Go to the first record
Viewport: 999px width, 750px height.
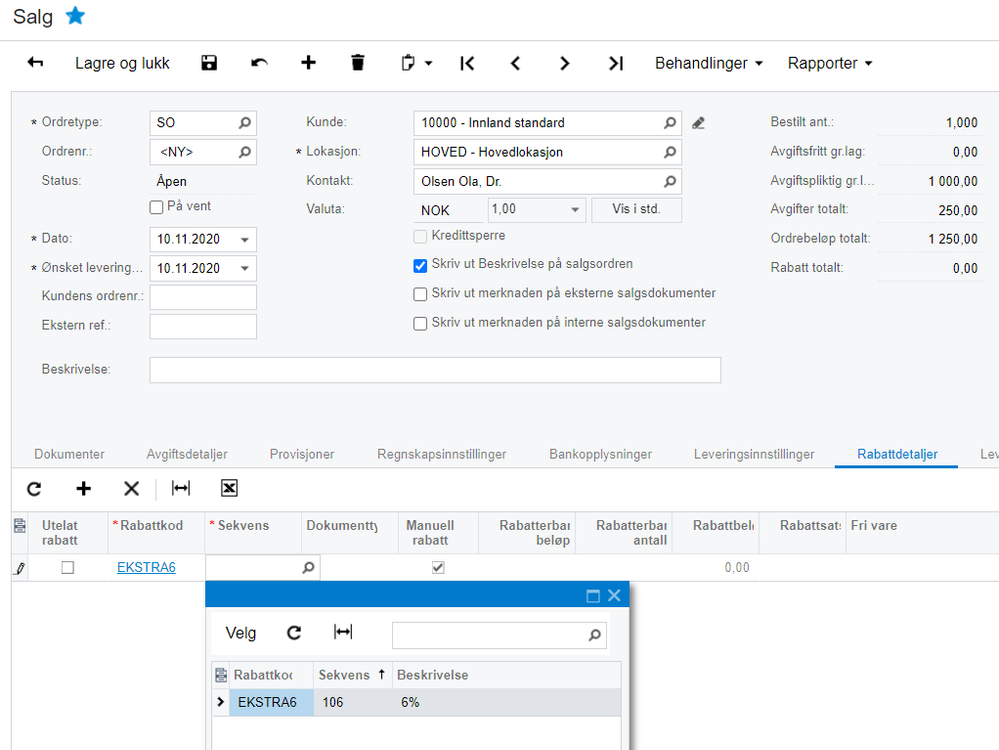[467, 63]
